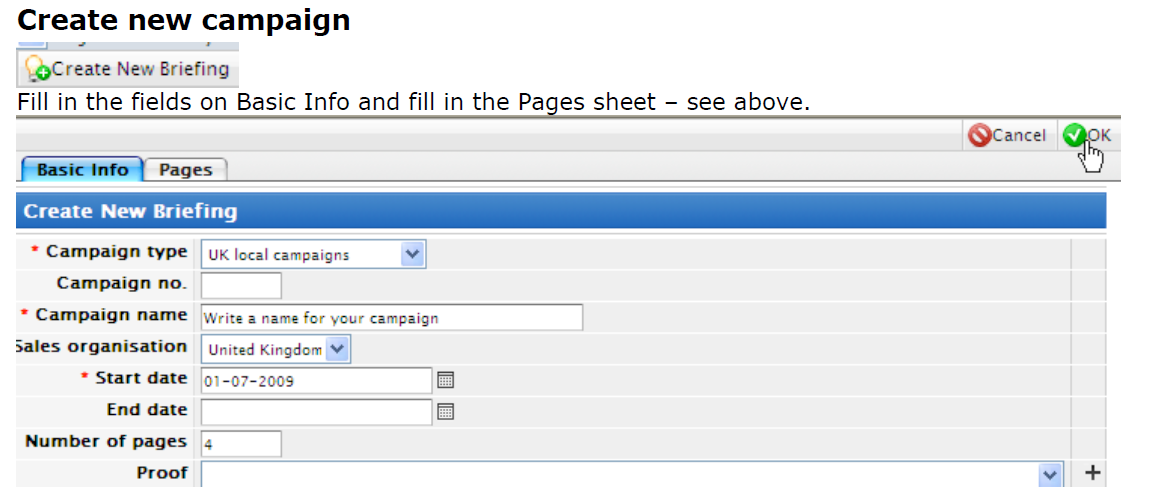
Task: Click the empty End date field
Action: pos(317,412)
